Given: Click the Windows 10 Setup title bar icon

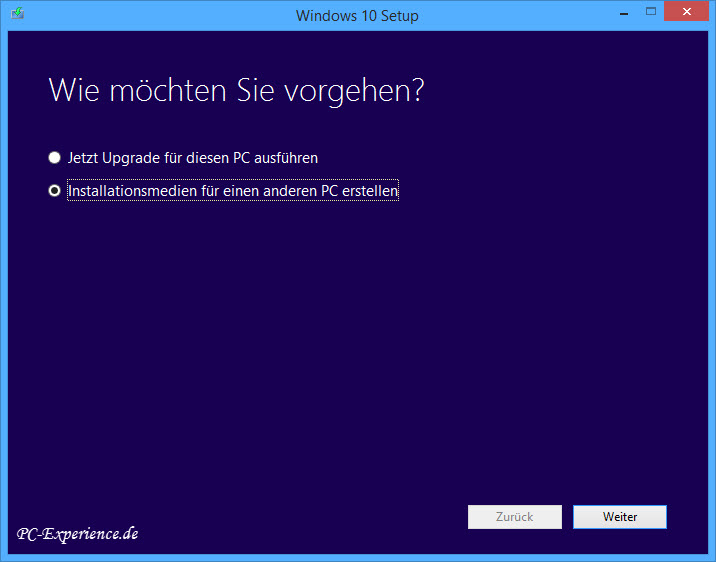Looking at the screenshot, I should pyautogui.click(x=17, y=15).
